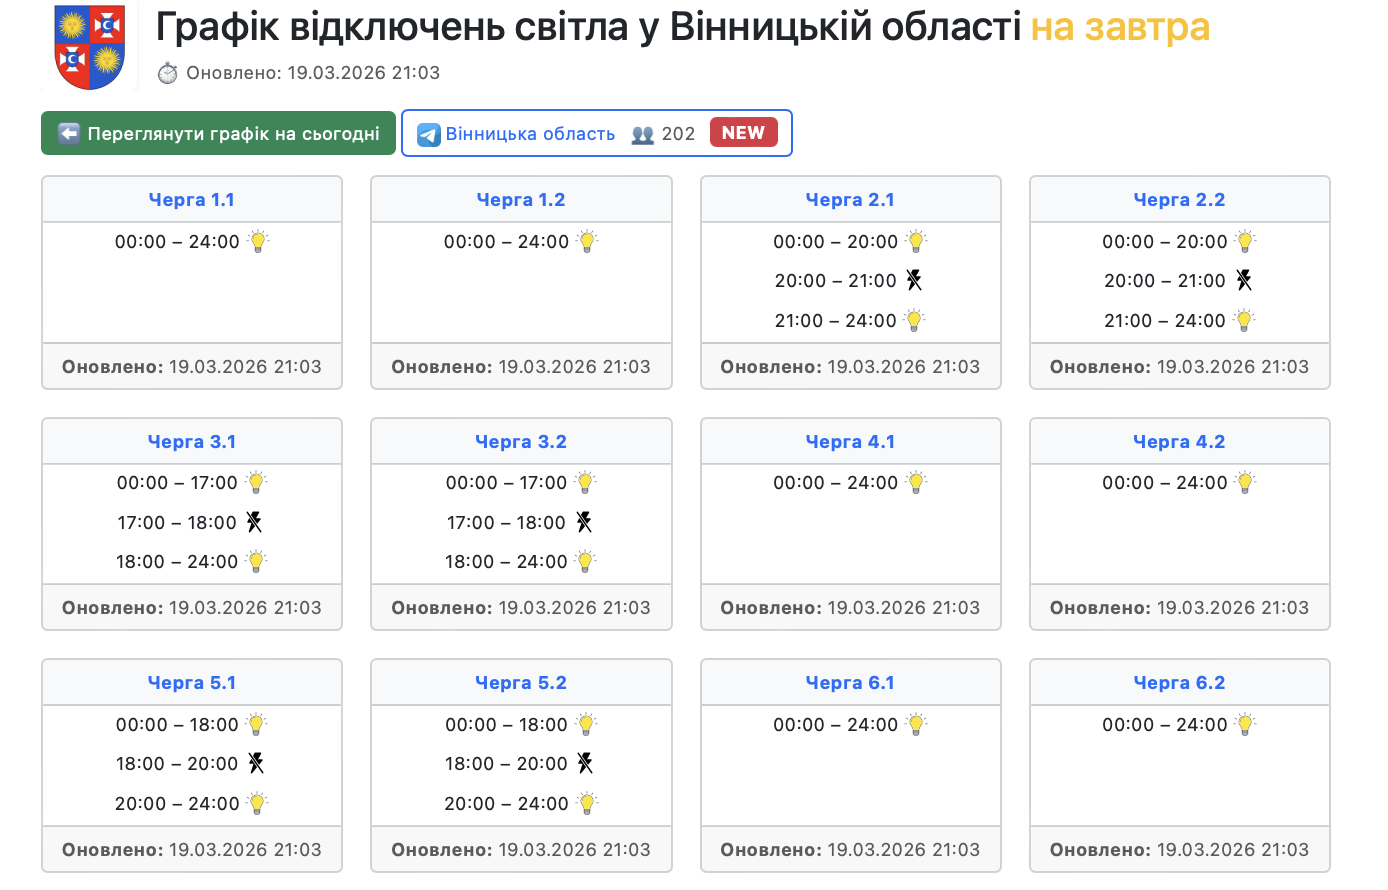Click the Черга 4.2 heading link
1388x890 pixels.
point(1179,442)
